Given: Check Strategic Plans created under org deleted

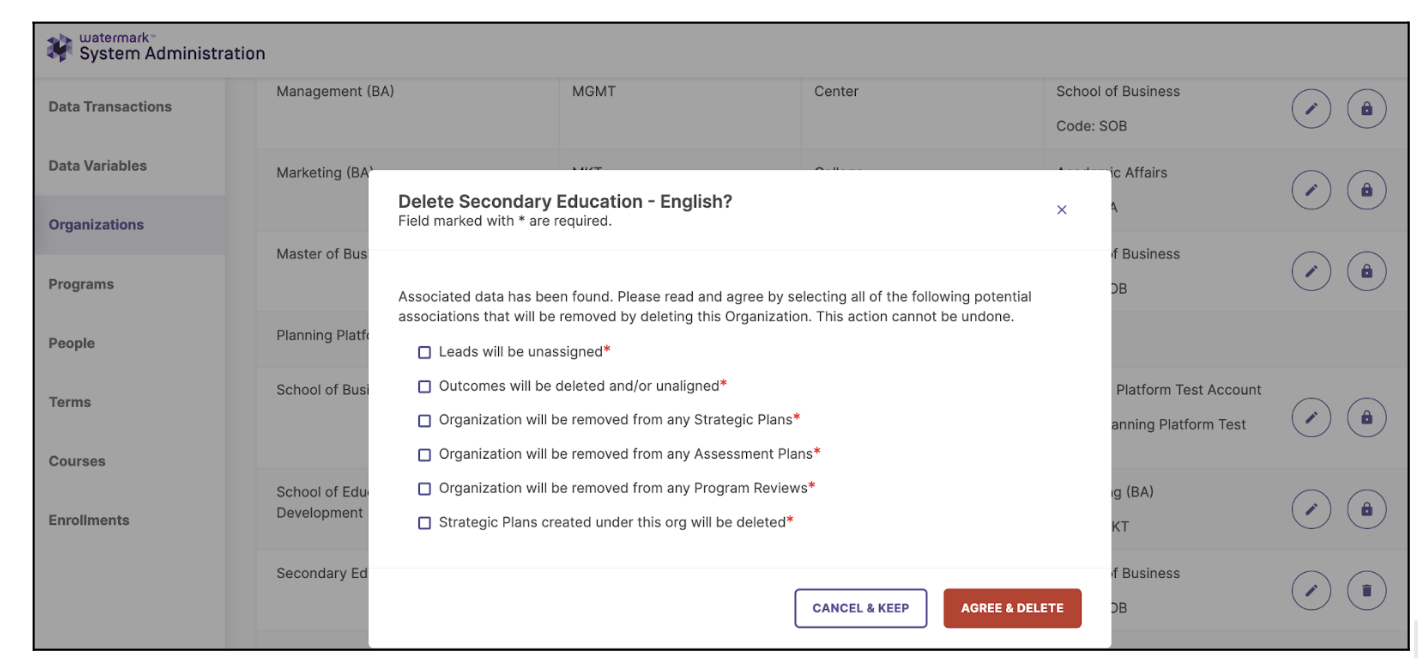Looking at the screenshot, I should [425, 522].
